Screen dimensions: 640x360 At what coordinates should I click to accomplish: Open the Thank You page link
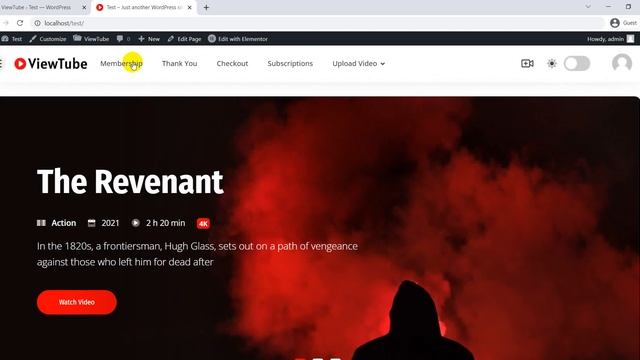coord(179,63)
